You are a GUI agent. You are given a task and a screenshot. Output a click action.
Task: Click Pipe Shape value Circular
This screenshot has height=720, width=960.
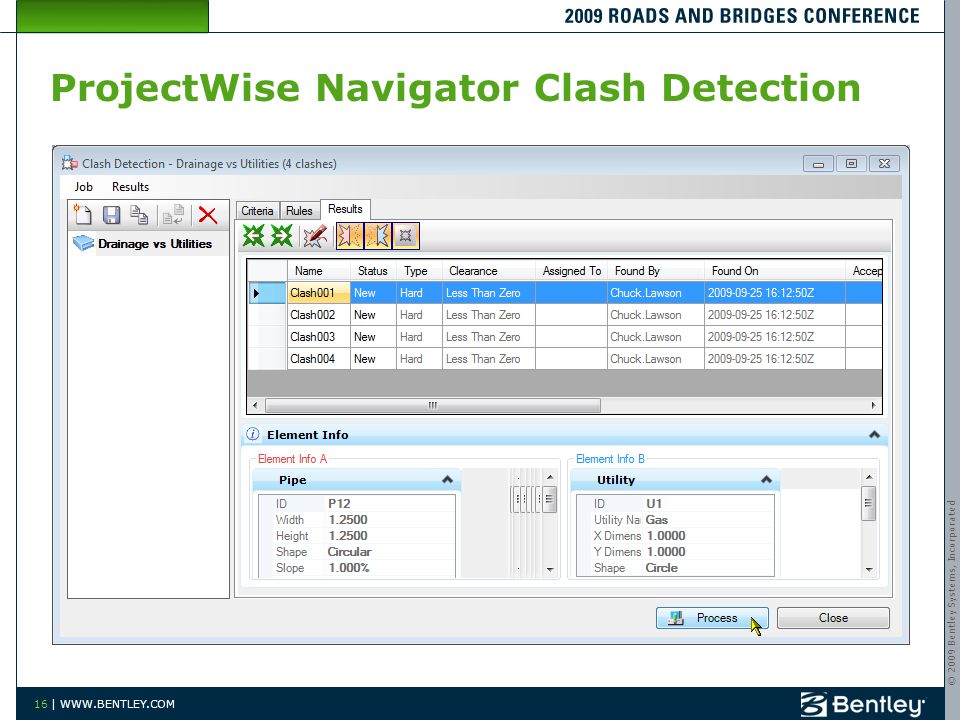tap(350, 552)
